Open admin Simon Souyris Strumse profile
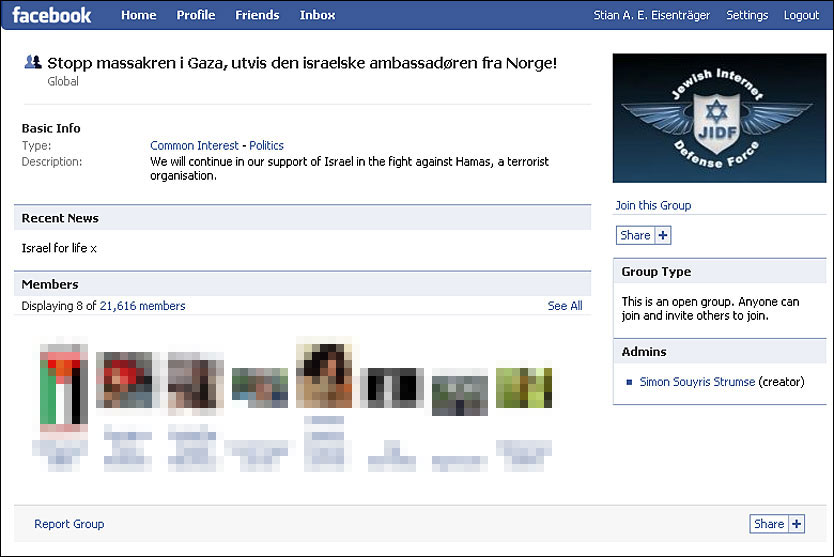The height and width of the screenshot is (557, 834). pos(697,382)
